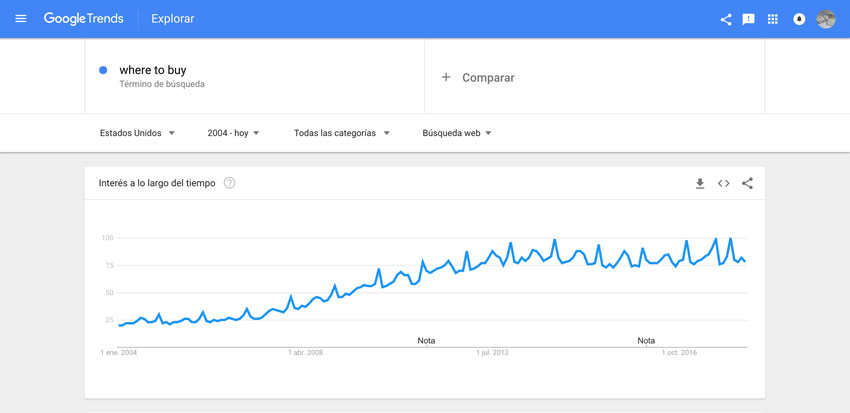Screen dimensions: 850x413
Task: Click the user account avatar
Action: tap(826, 20)
